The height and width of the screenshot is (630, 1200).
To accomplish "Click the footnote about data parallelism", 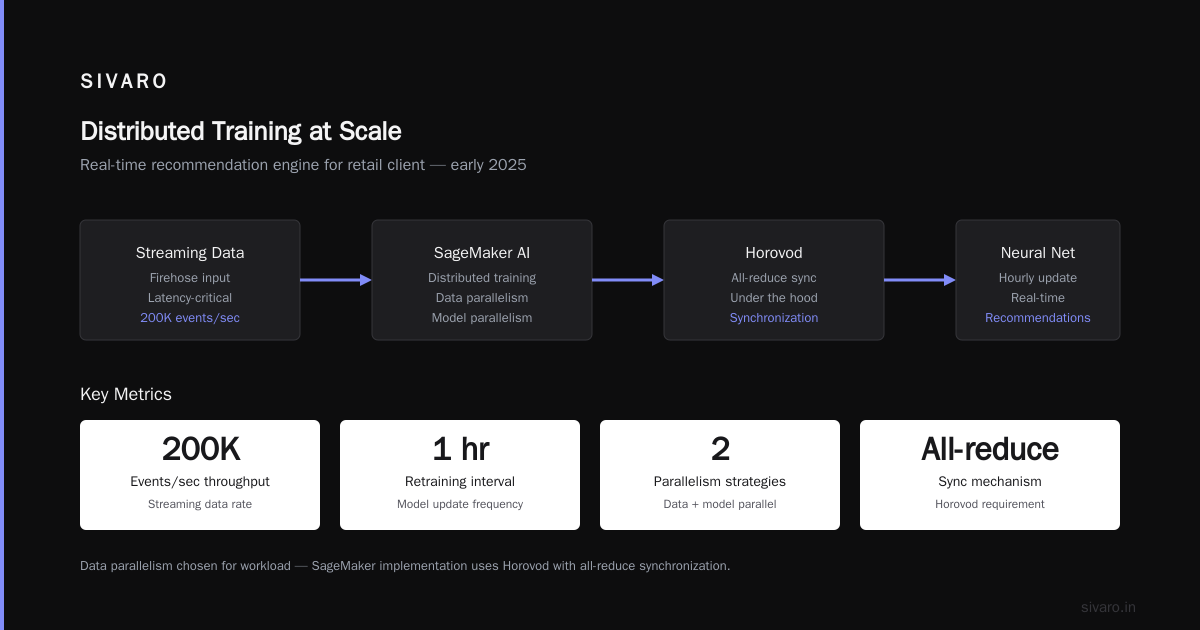I will pos(405,566).
